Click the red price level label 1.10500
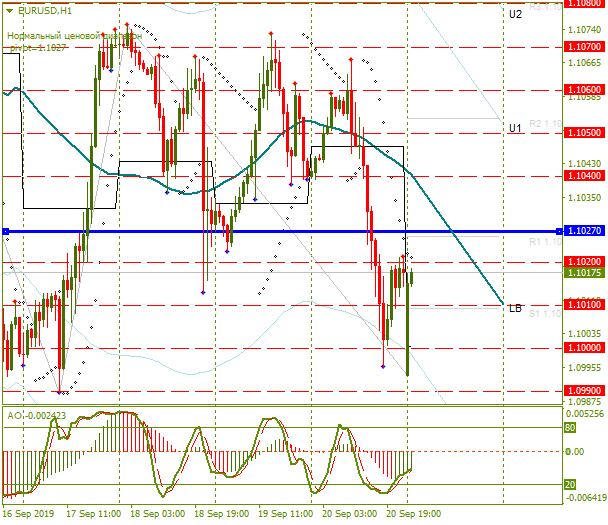 584,133
